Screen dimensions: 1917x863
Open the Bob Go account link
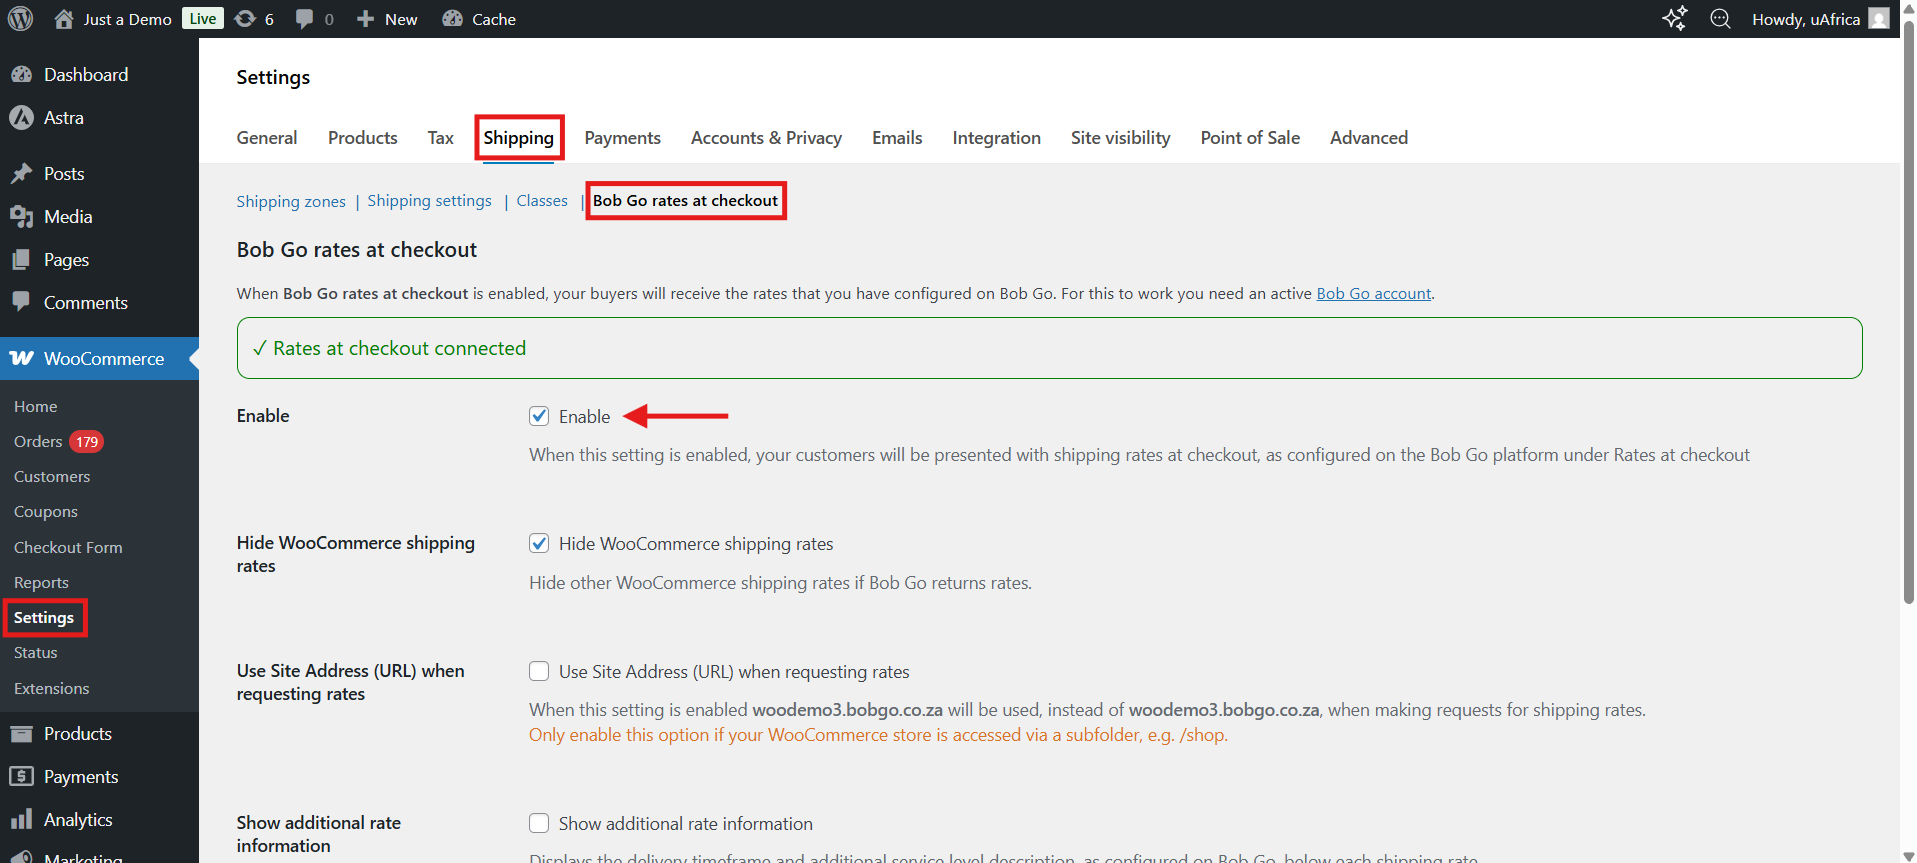click(x=1373, y=294)
